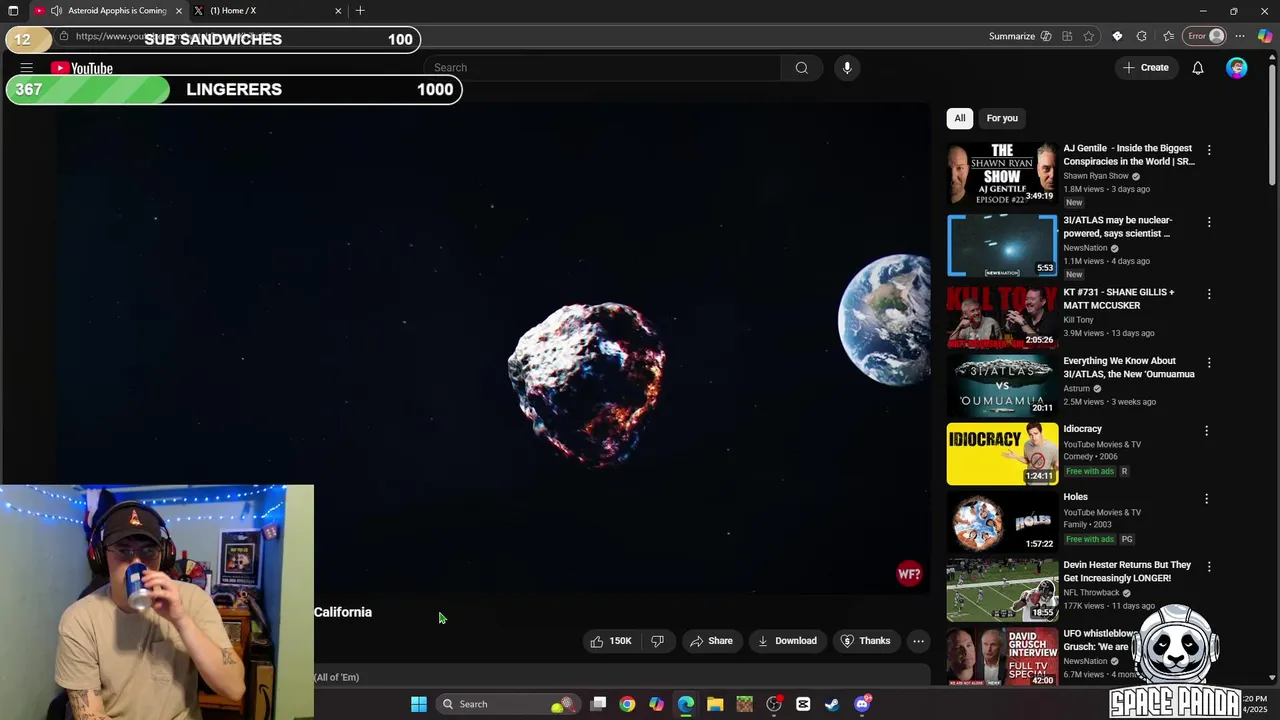
Task: Open options menu for AJ Gentile video
Action: pyautogui.click(x=1209, y=150)
